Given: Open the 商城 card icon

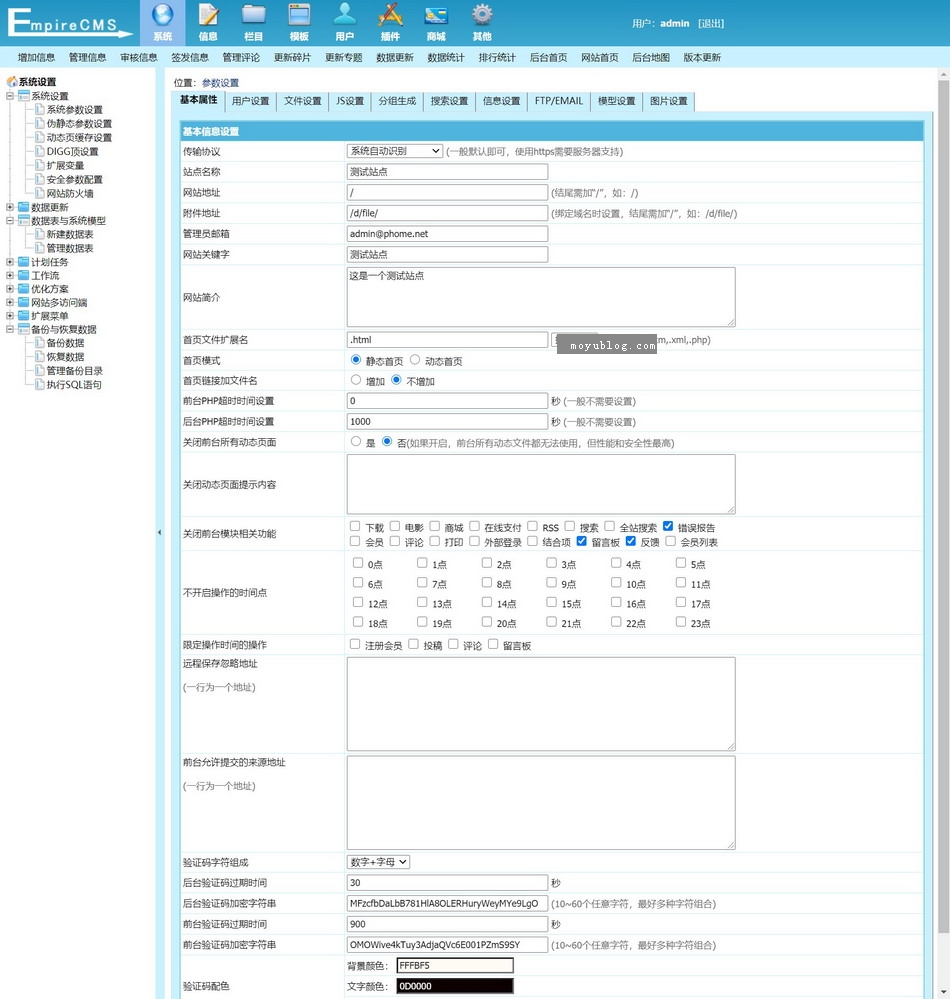Looking at the screenshot, I should 436,15.
